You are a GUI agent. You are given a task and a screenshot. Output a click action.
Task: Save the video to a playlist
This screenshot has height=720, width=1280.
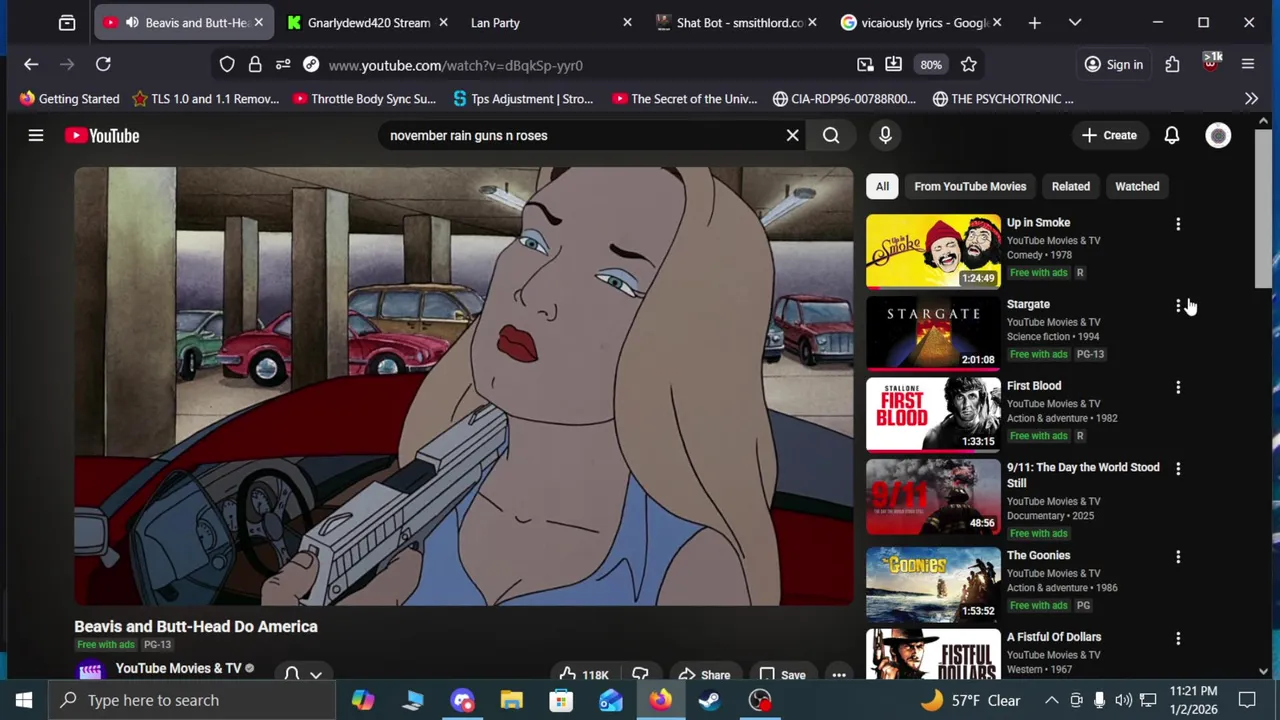[782, 675]
